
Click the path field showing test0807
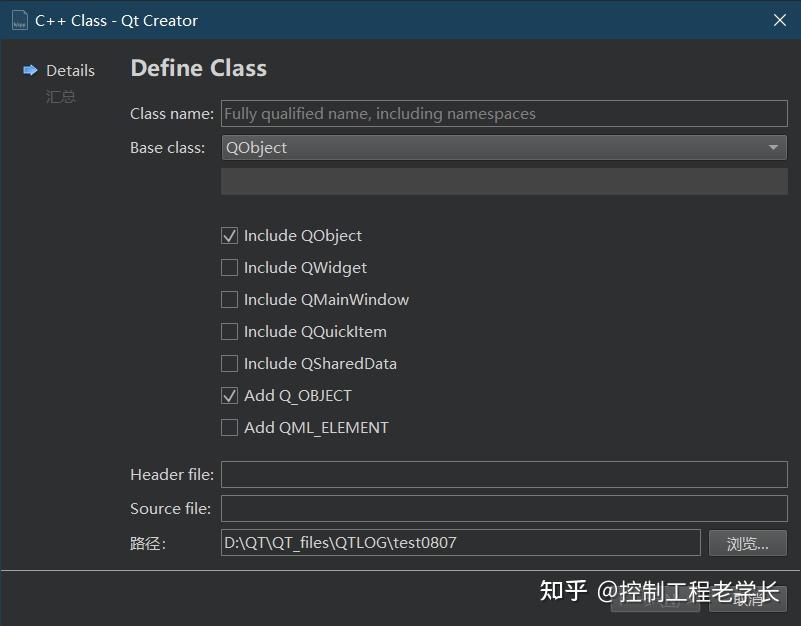pyautogui.click(x=460, y=542)
